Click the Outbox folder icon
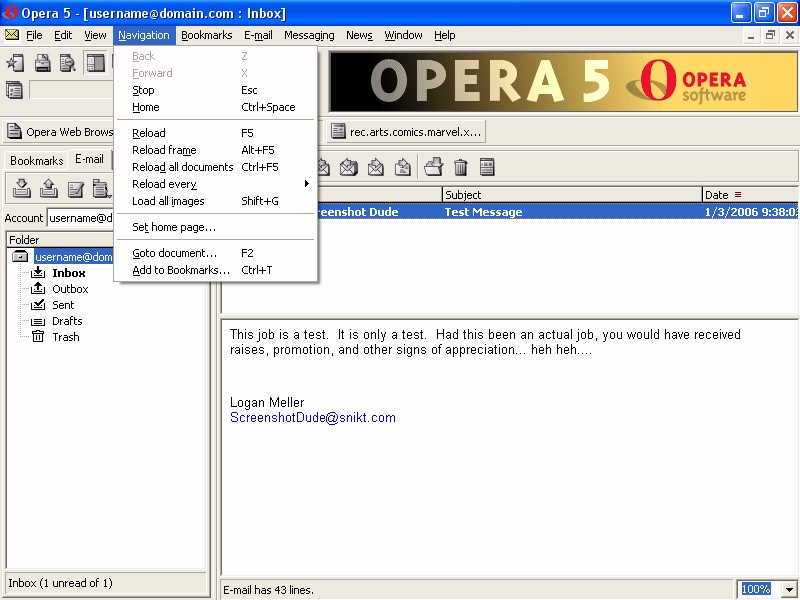The height and width of the screenshot is (600, 800). point(38,289)
